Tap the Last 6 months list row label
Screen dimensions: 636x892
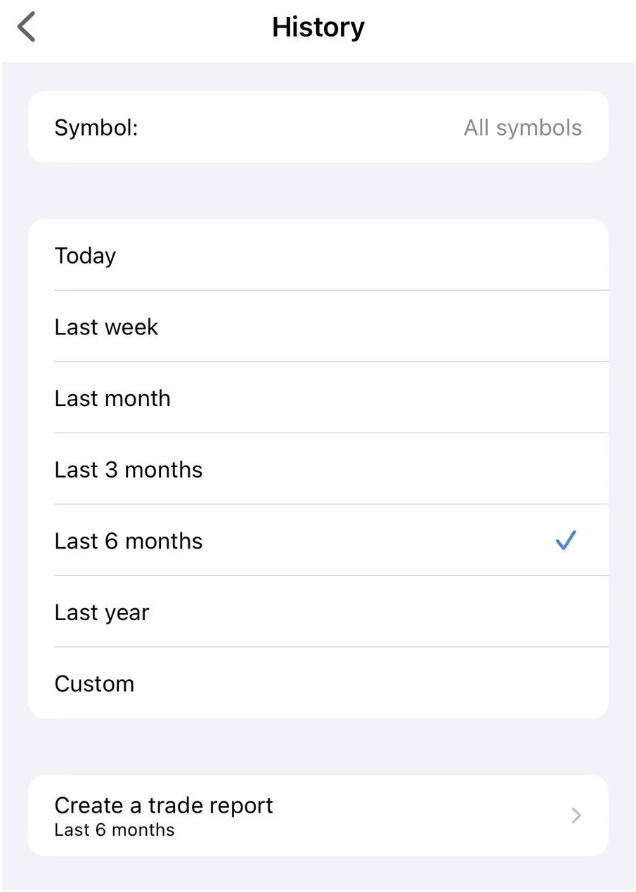click(x=128, y=541)
